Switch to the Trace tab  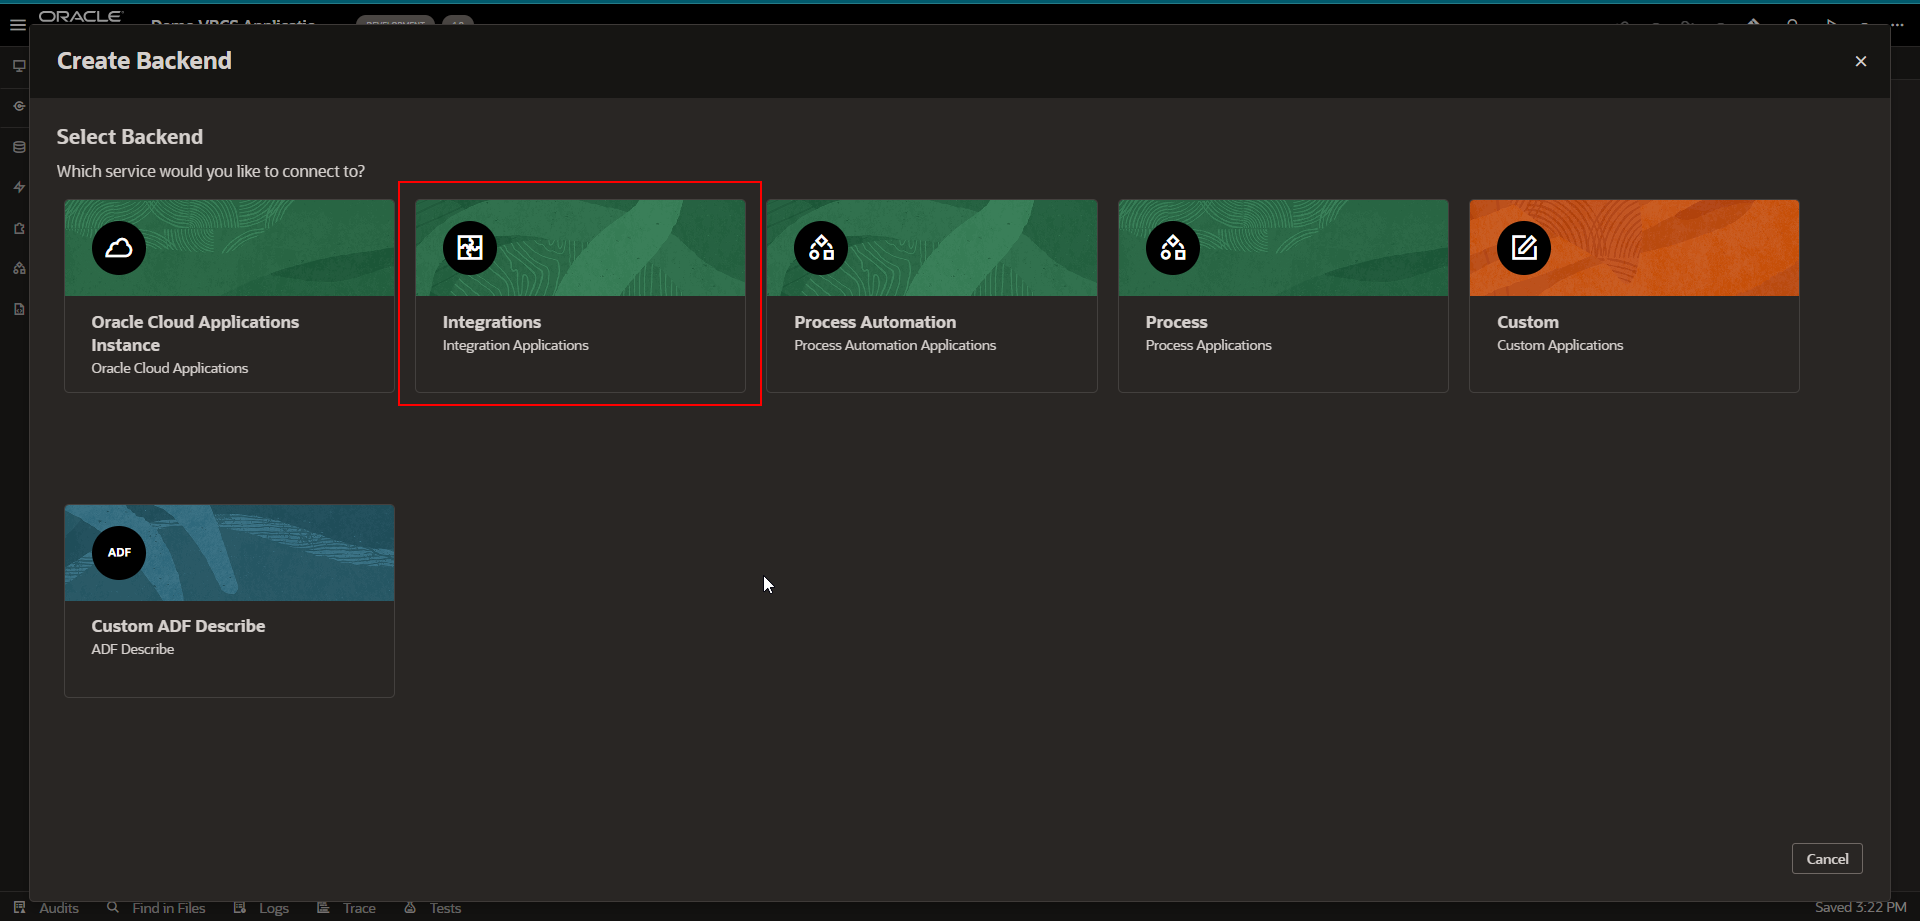point(346,908)
